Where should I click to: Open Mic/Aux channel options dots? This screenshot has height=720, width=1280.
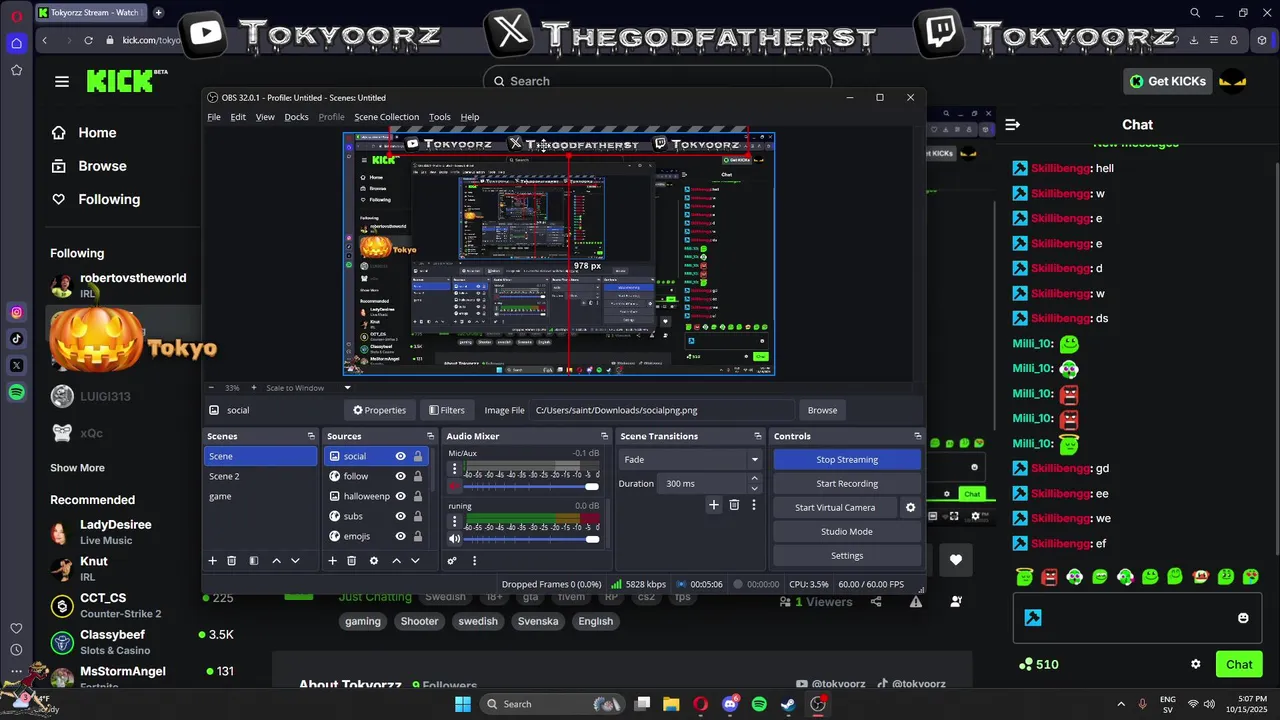[x=454, y=468]
